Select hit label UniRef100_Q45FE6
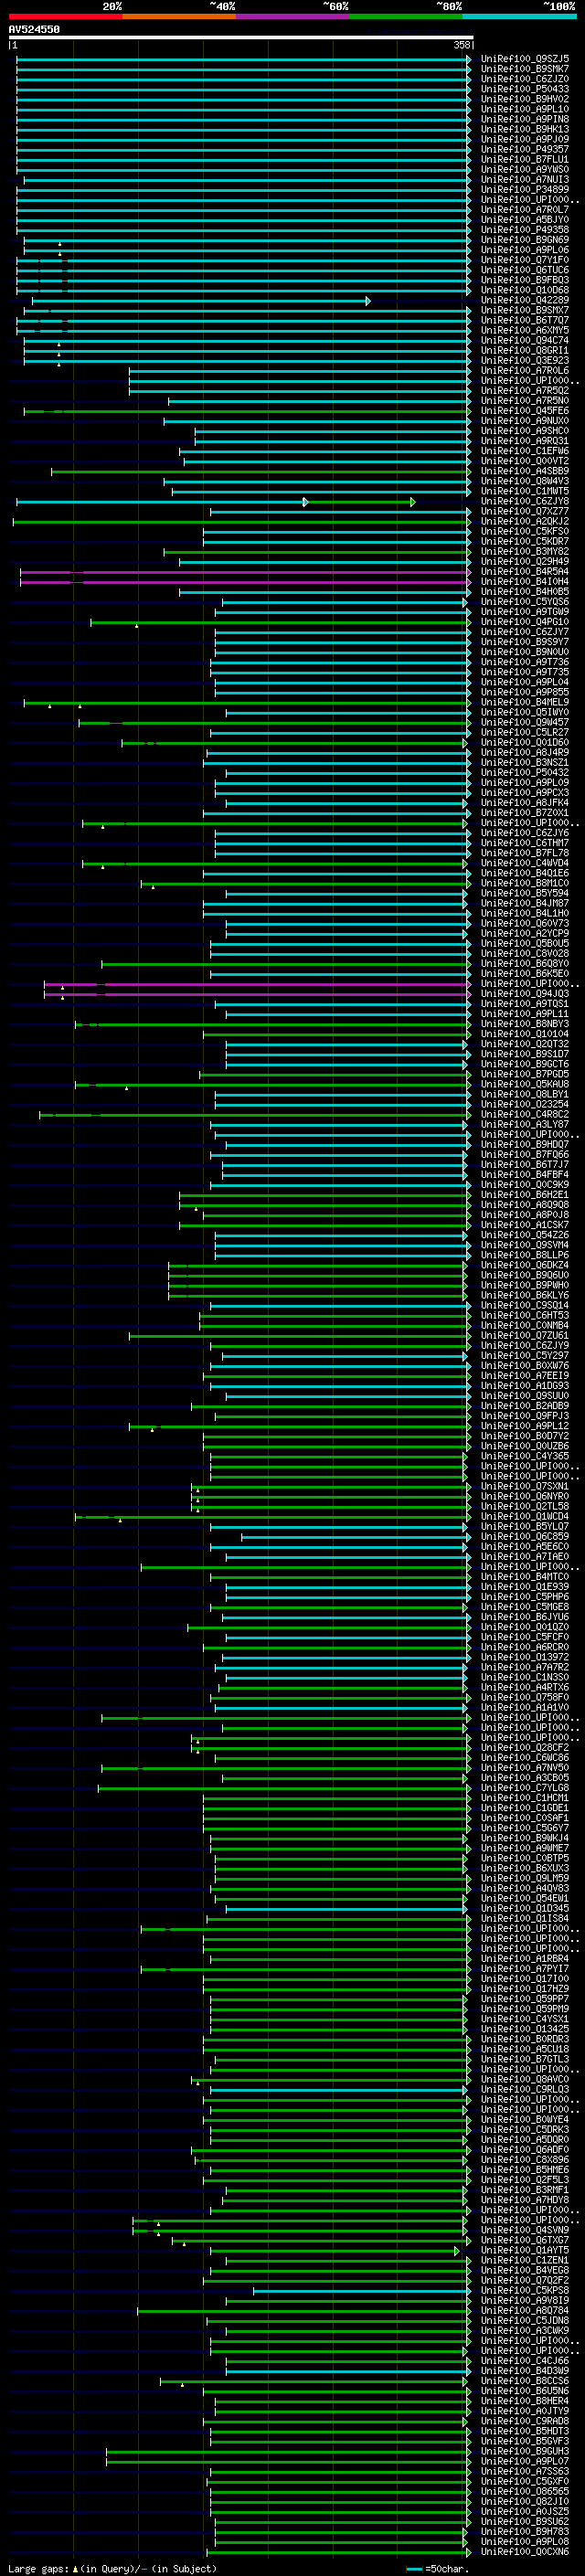 [x=525, y=411]
